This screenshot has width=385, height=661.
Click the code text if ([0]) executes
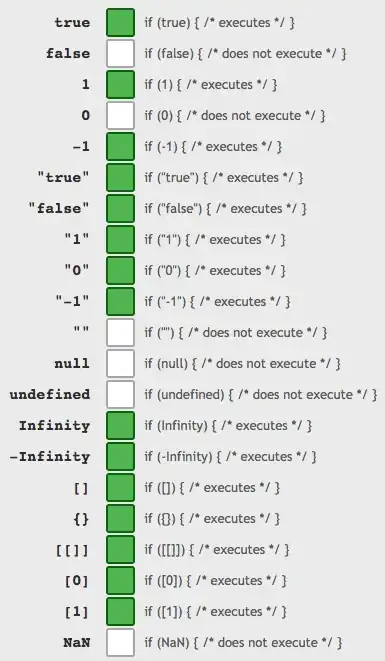pyautogui.click(x=215, y=580)
